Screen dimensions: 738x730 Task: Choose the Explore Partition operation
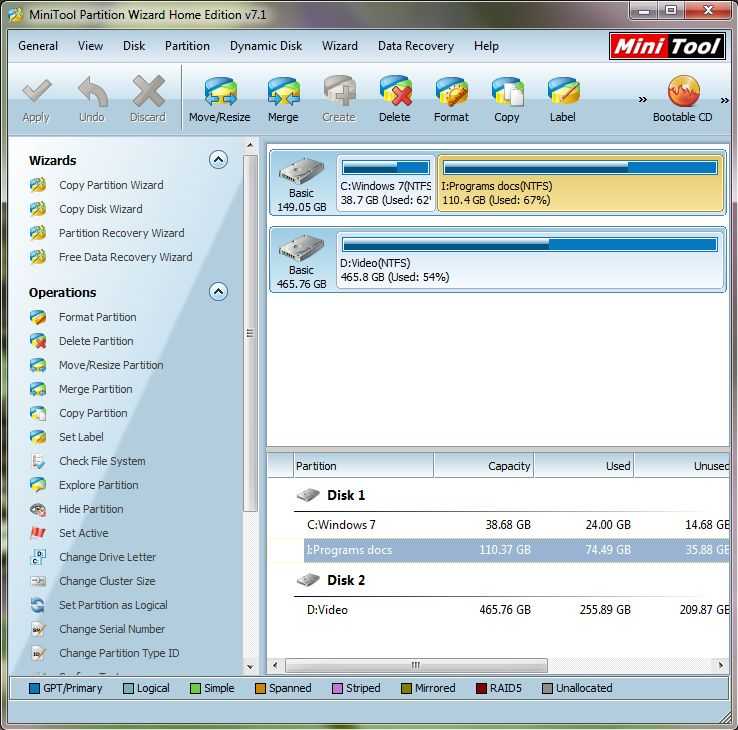click(x=99, y=485)
